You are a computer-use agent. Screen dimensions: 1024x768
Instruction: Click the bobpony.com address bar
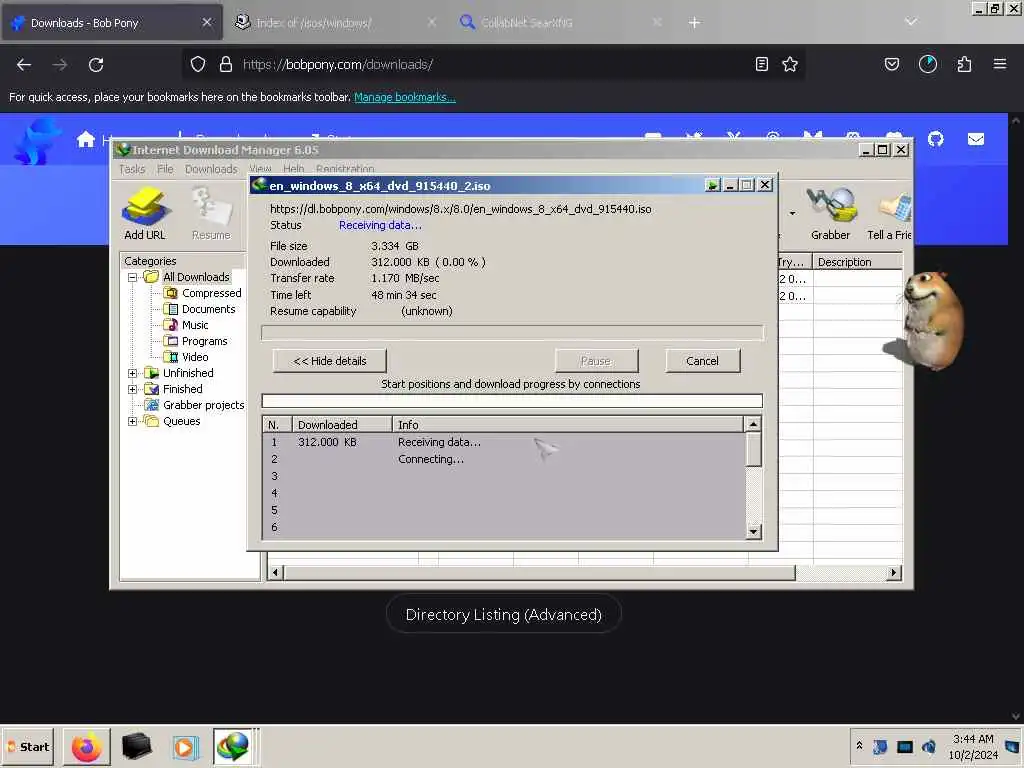pyautogui.click(x=493, y=64)
